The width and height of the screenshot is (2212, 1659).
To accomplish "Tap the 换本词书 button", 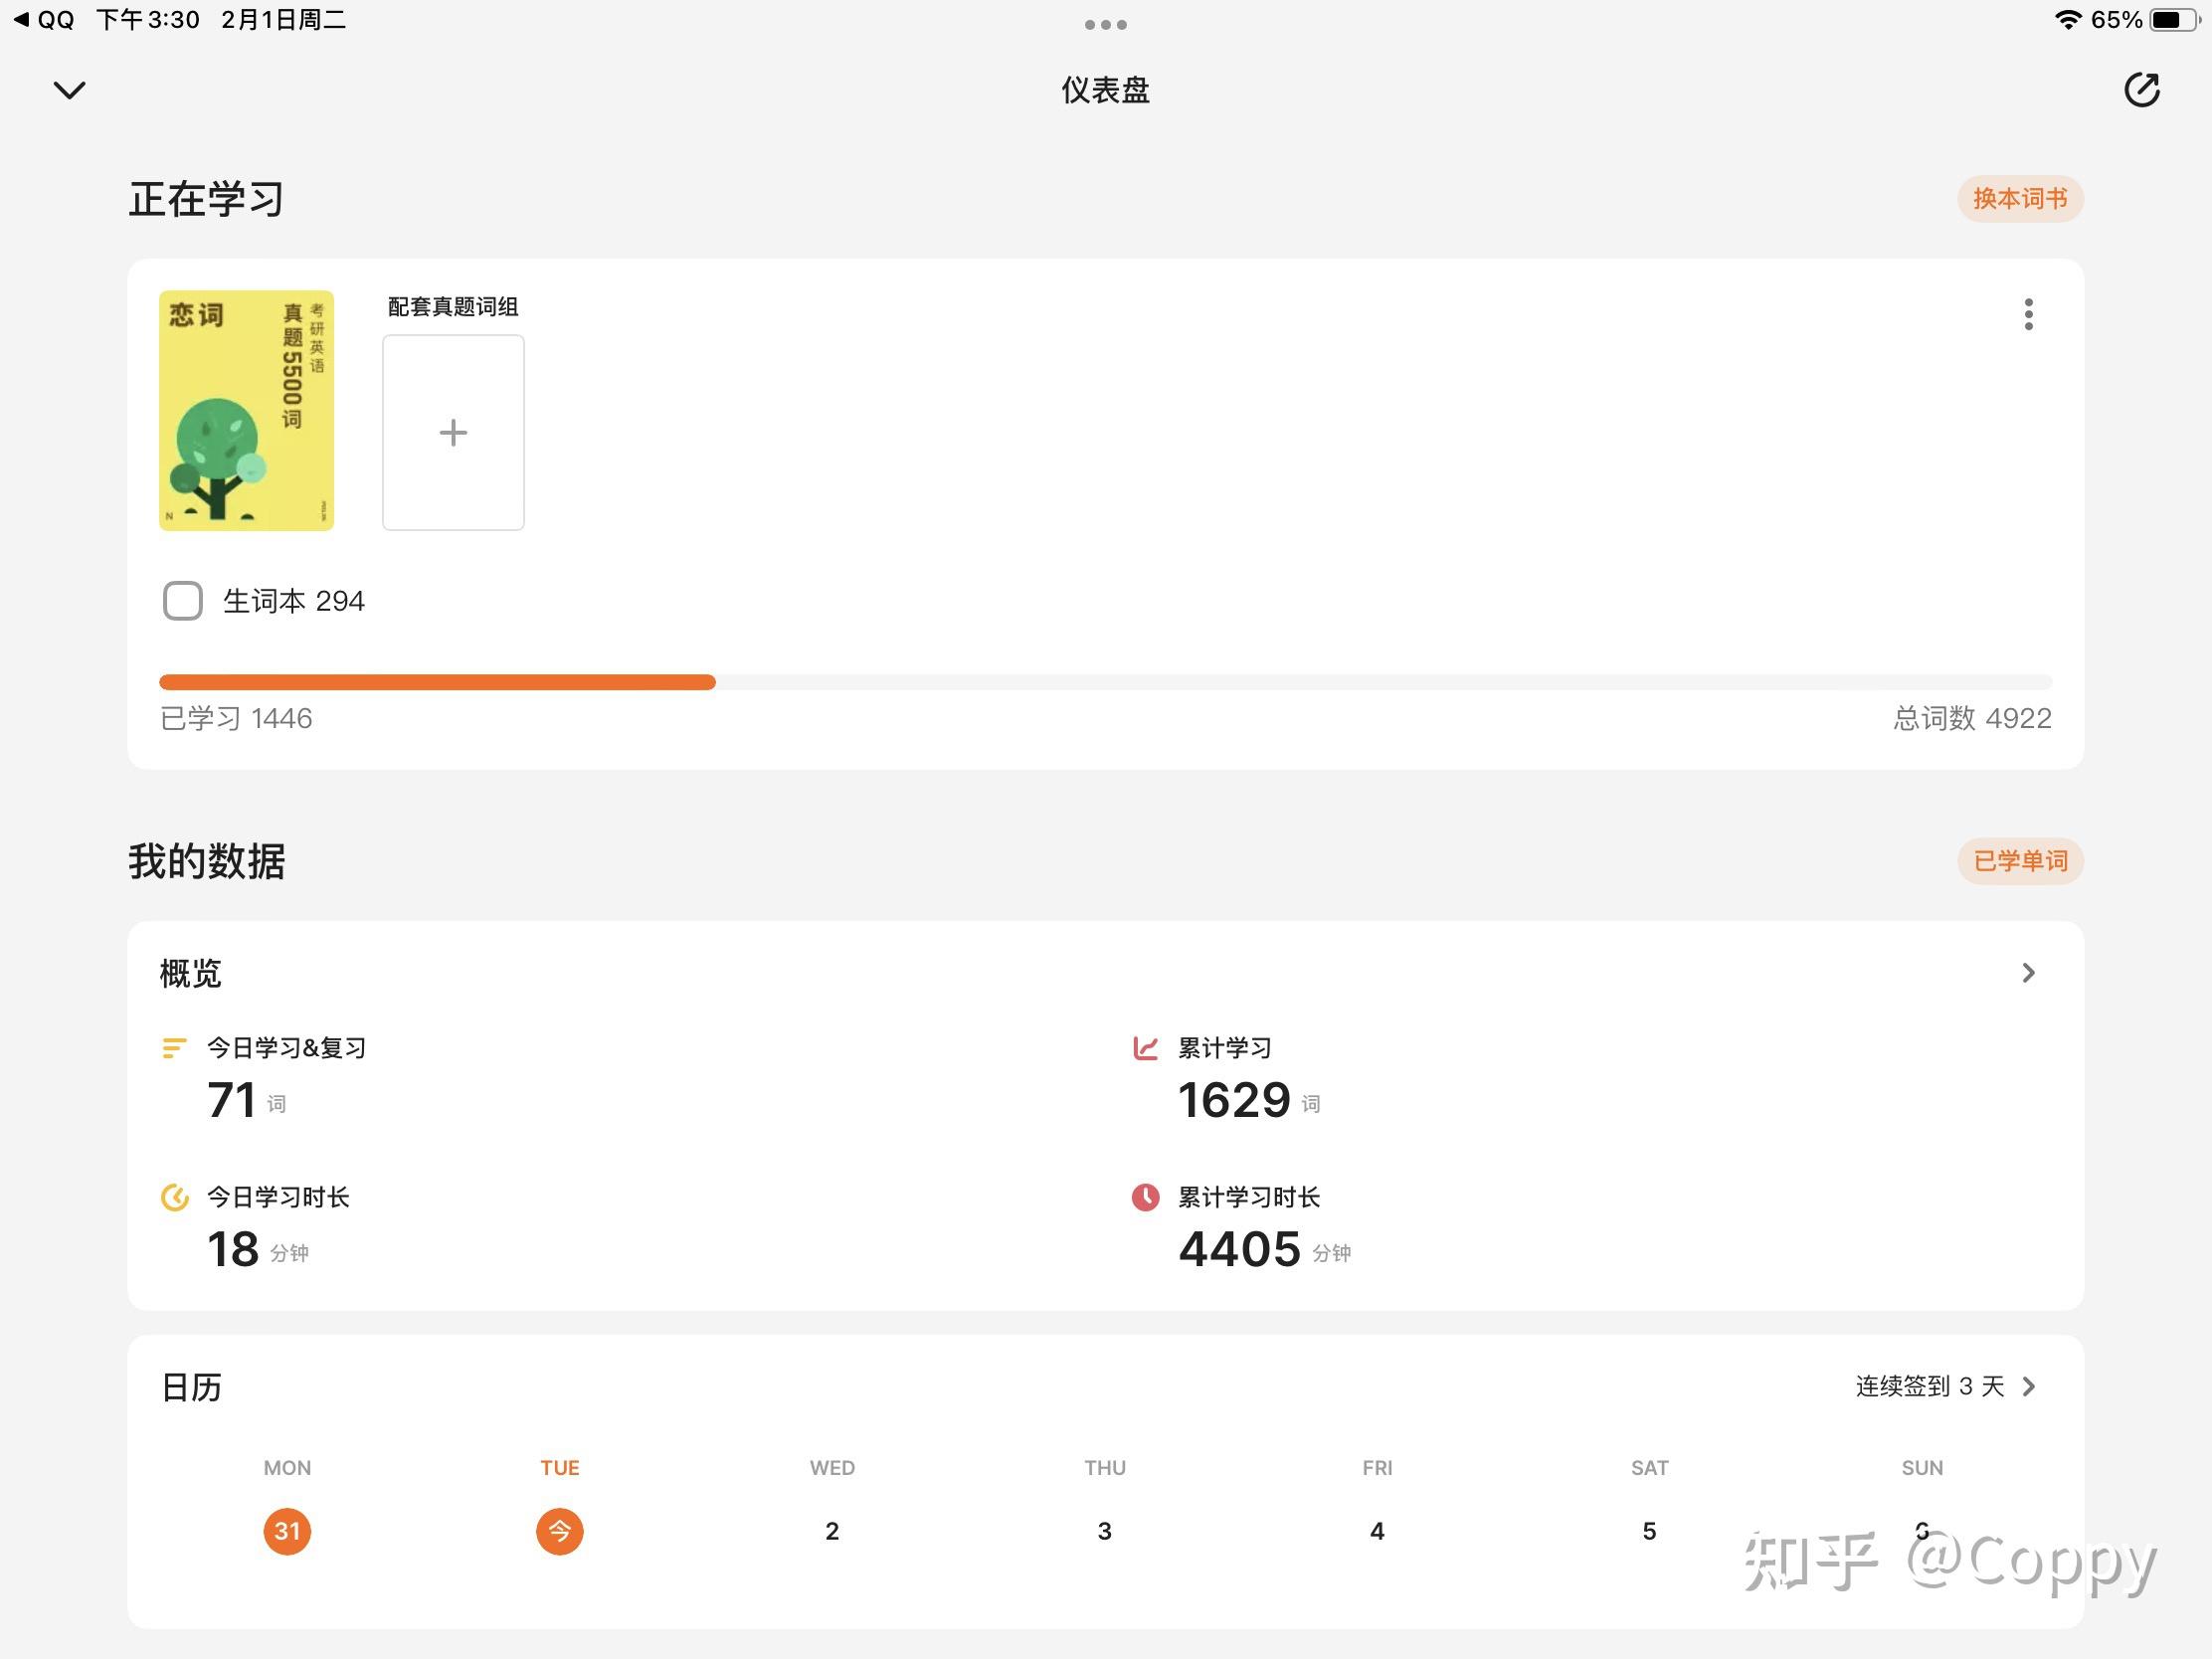I will (2019, 199).
